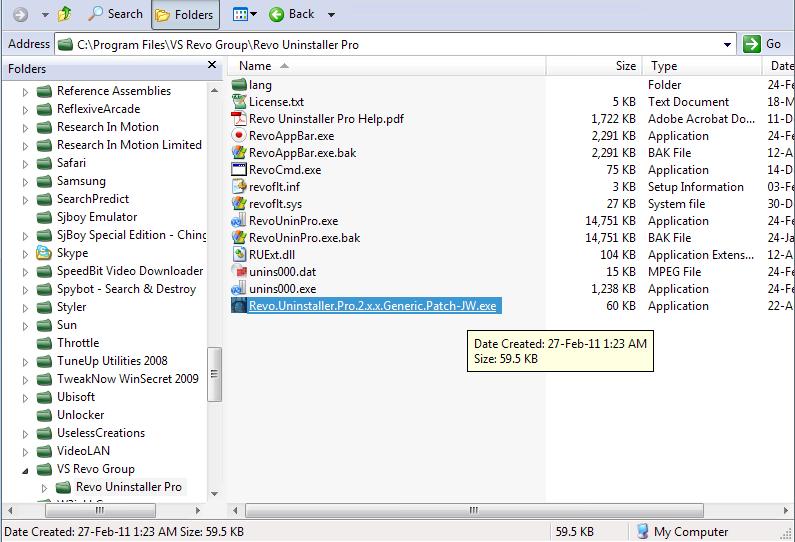This screenshot has height=542, width=795.
Task: Select the revoflt.inf file icon
Action: click(239, 187)
